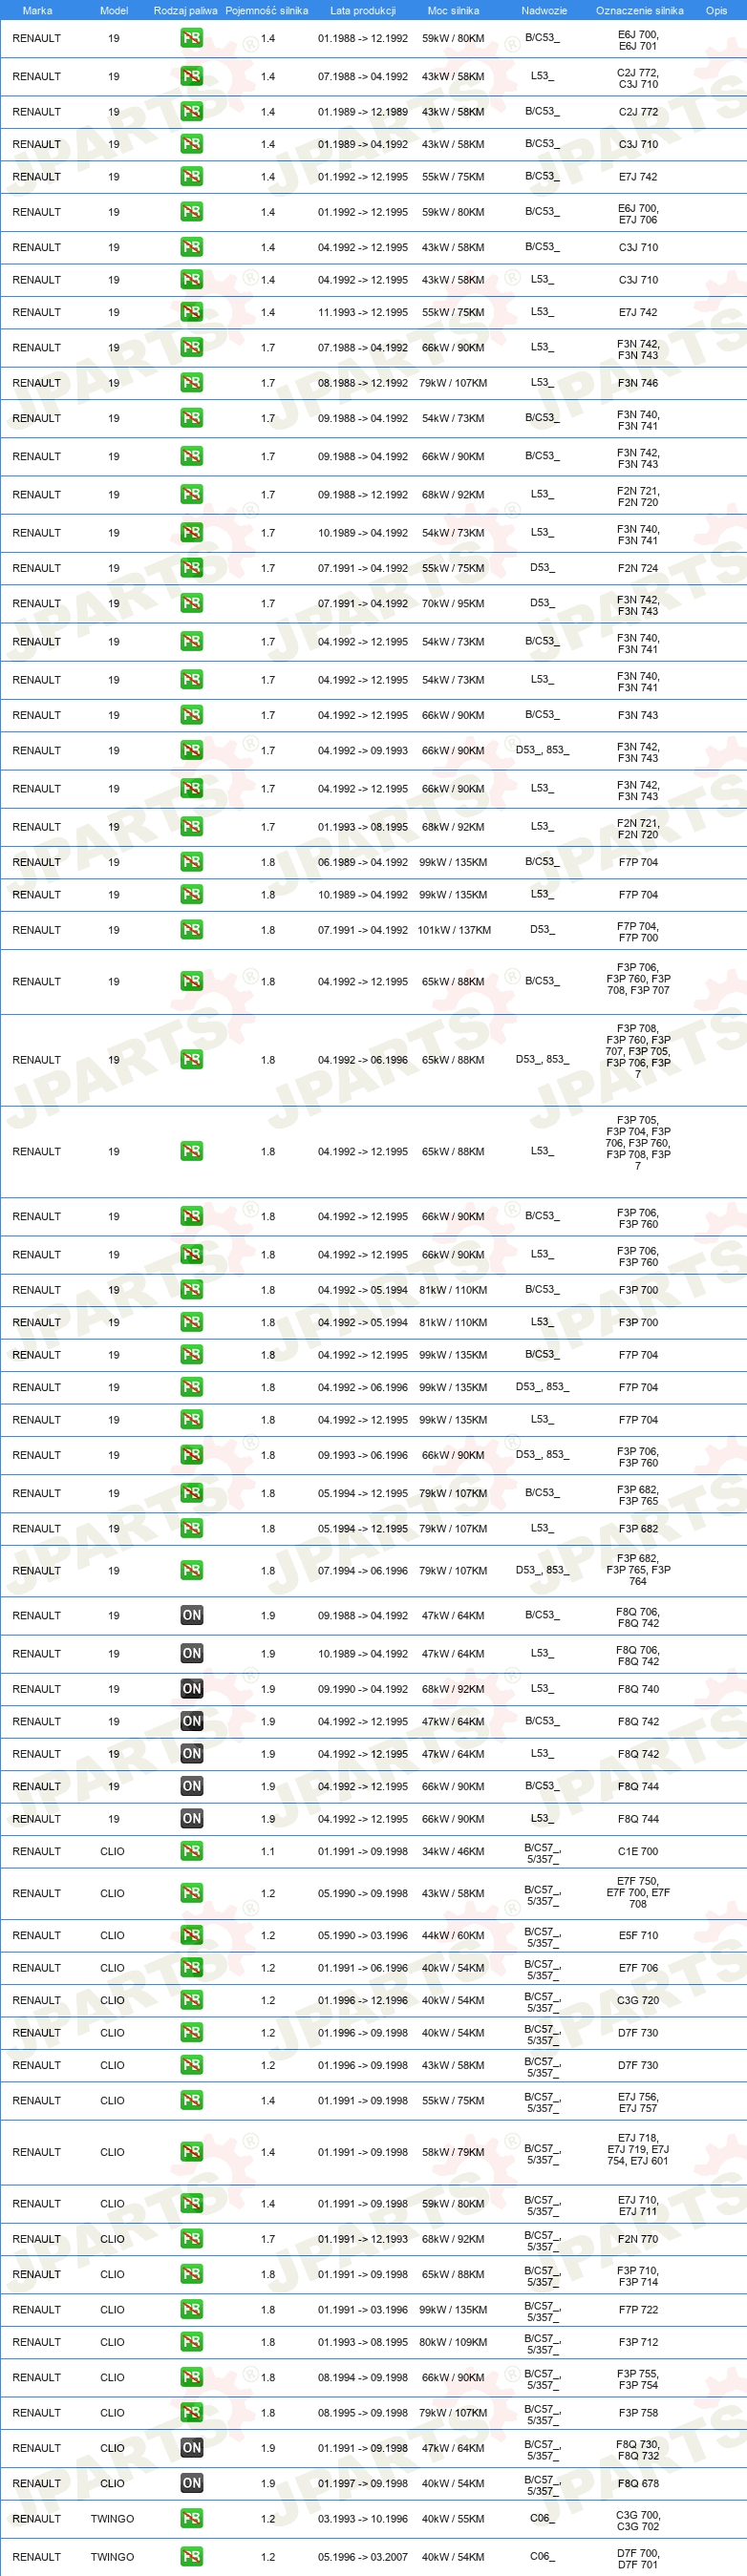Click petrol icon in Clio F3P 712 row
The height and width of the screenshot is (2576, 747).
191,2342
